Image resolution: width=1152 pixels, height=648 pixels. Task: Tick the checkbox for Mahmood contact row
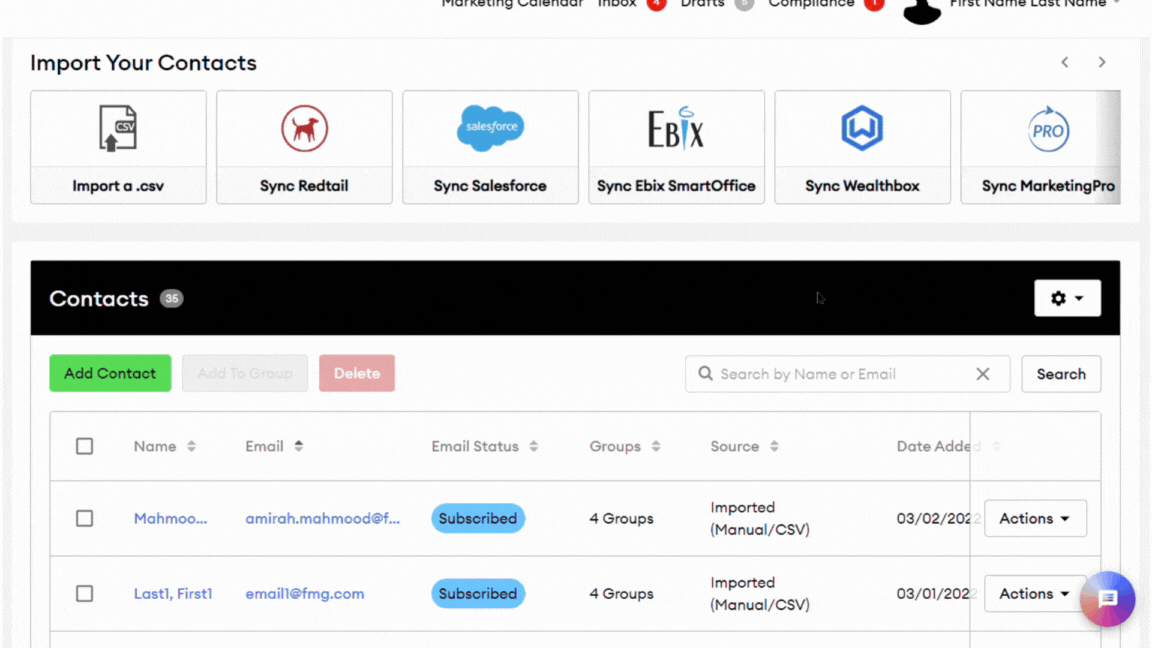click(x=85, y=519)
